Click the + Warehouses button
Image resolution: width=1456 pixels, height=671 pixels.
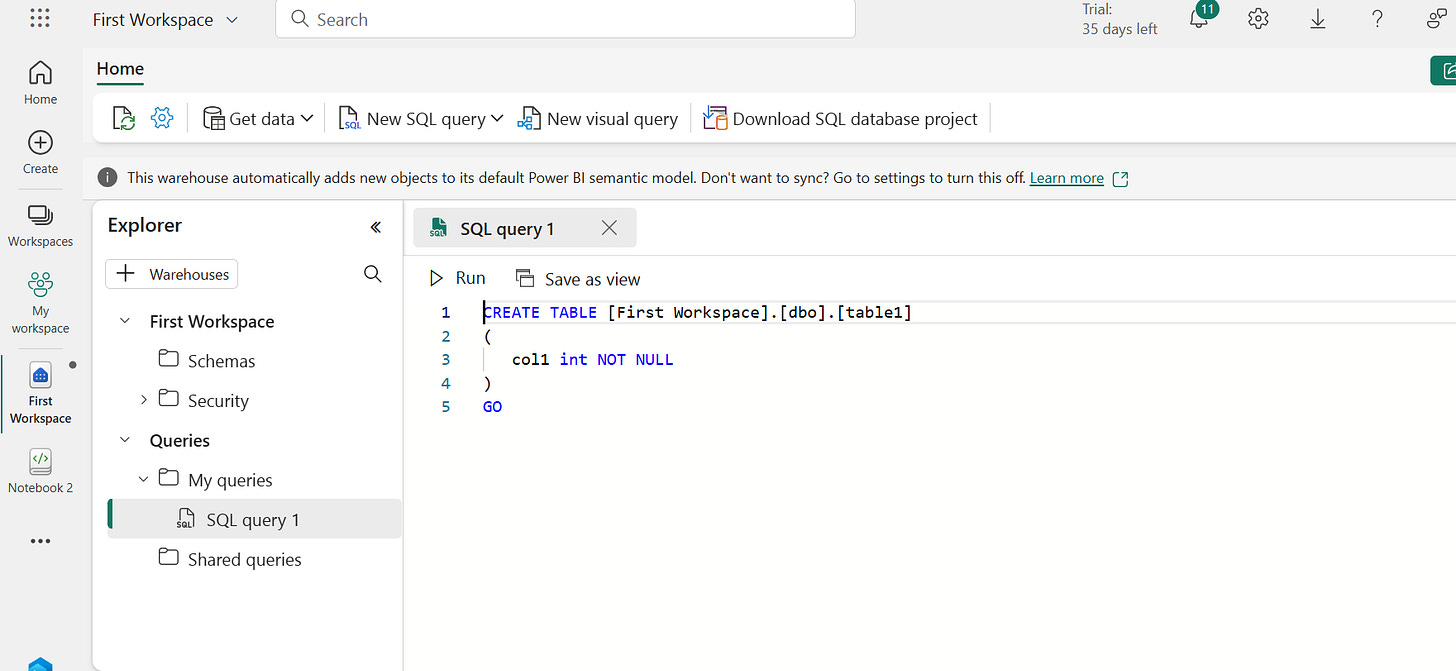[172, 274]
